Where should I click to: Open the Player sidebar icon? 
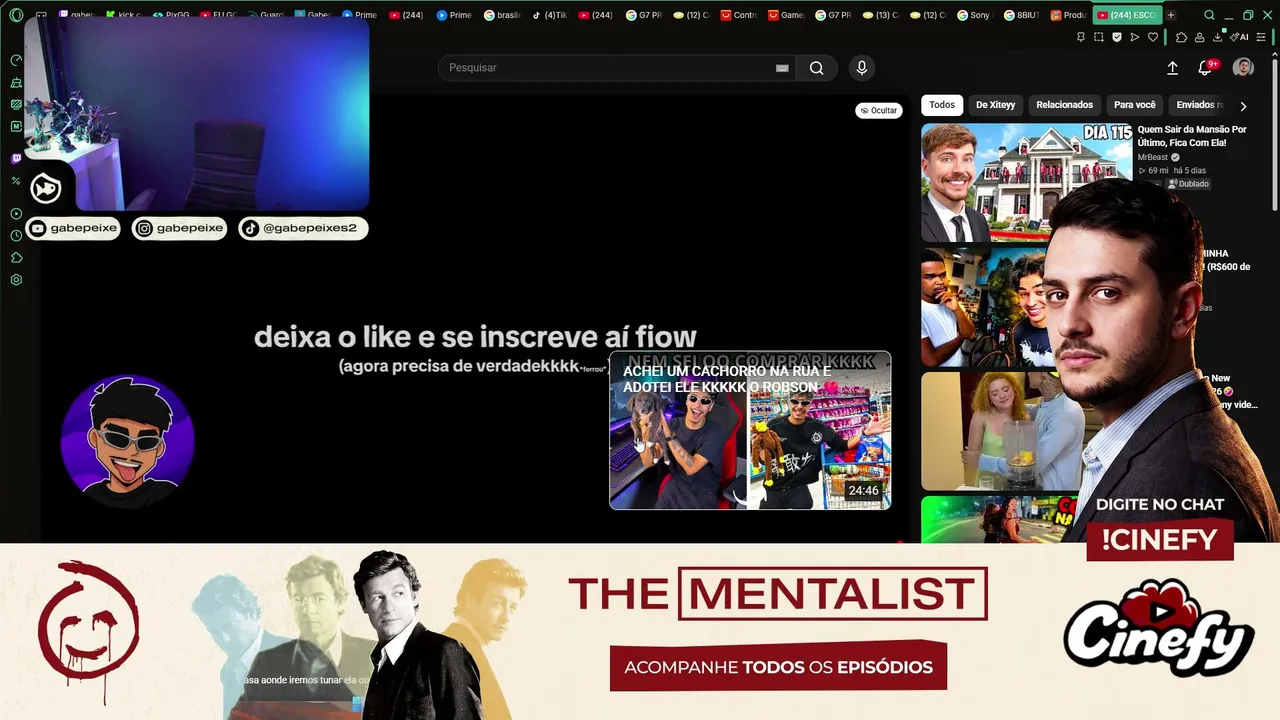(16, 214)
